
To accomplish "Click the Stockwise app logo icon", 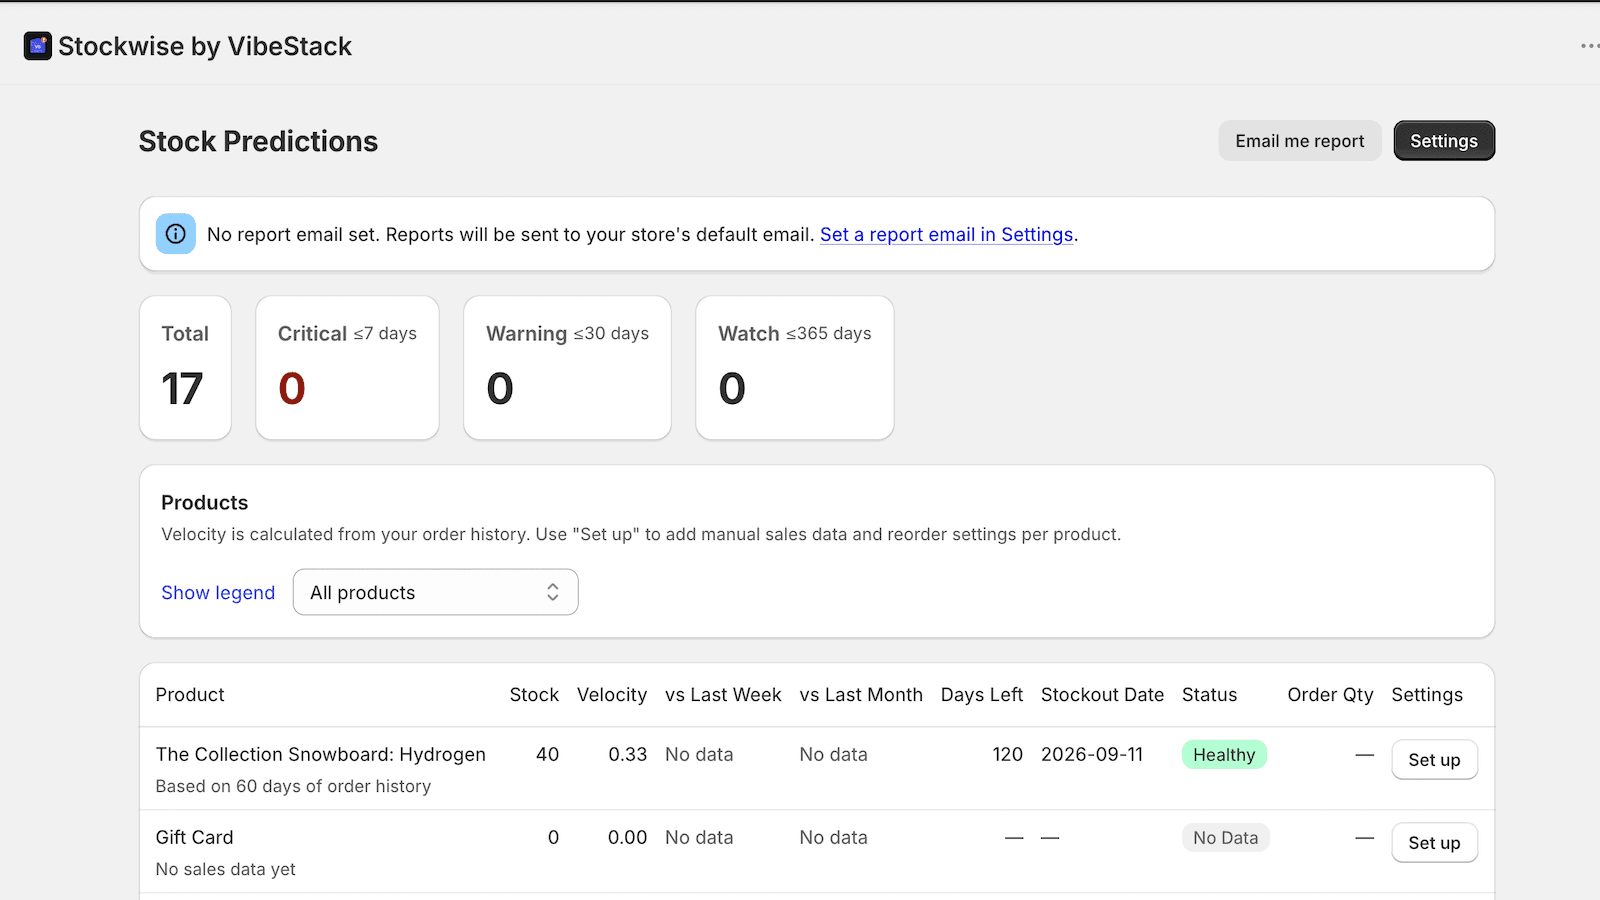I will (x=38, y=46).
